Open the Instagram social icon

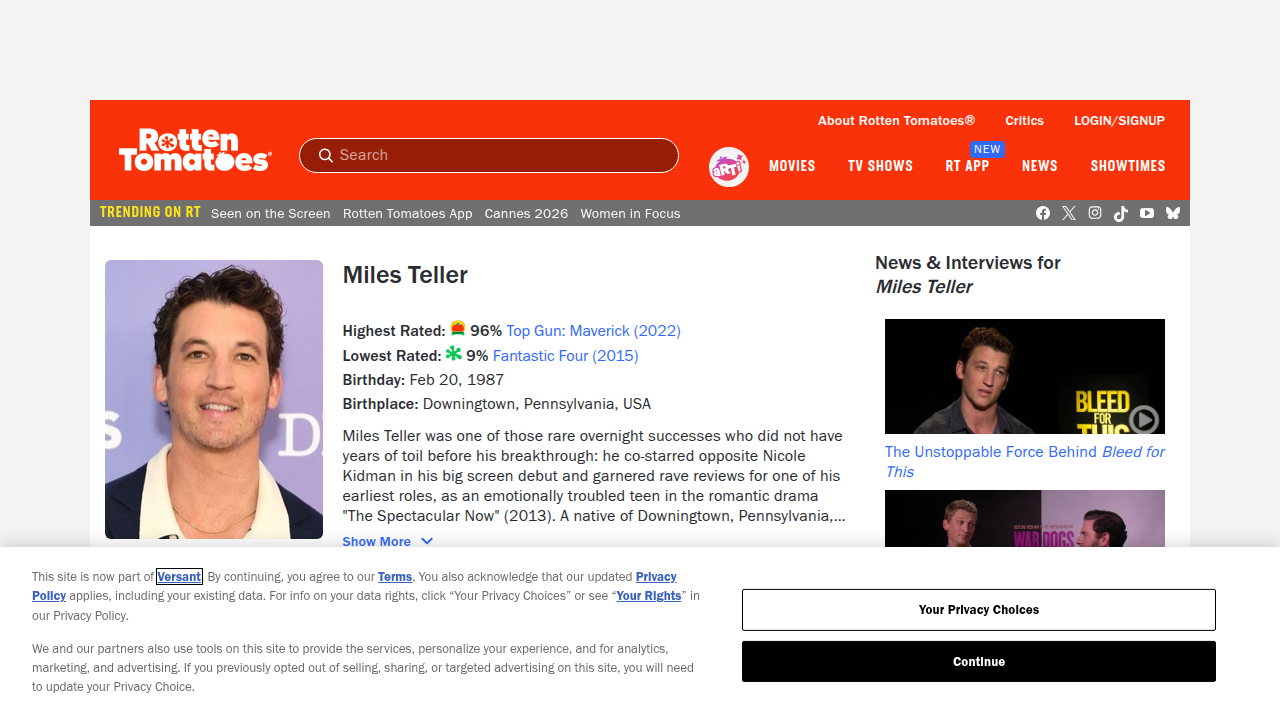coord(1095,213)
